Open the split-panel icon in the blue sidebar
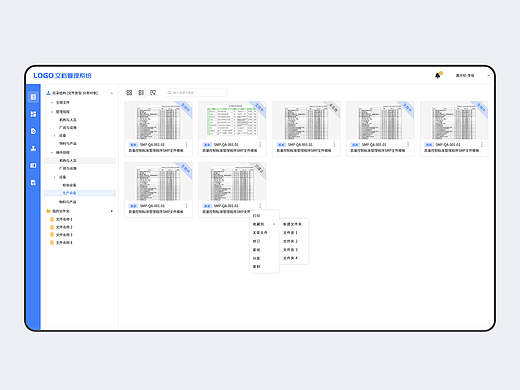Viewport: 520px width, 390px height. [x=33, y=165]
